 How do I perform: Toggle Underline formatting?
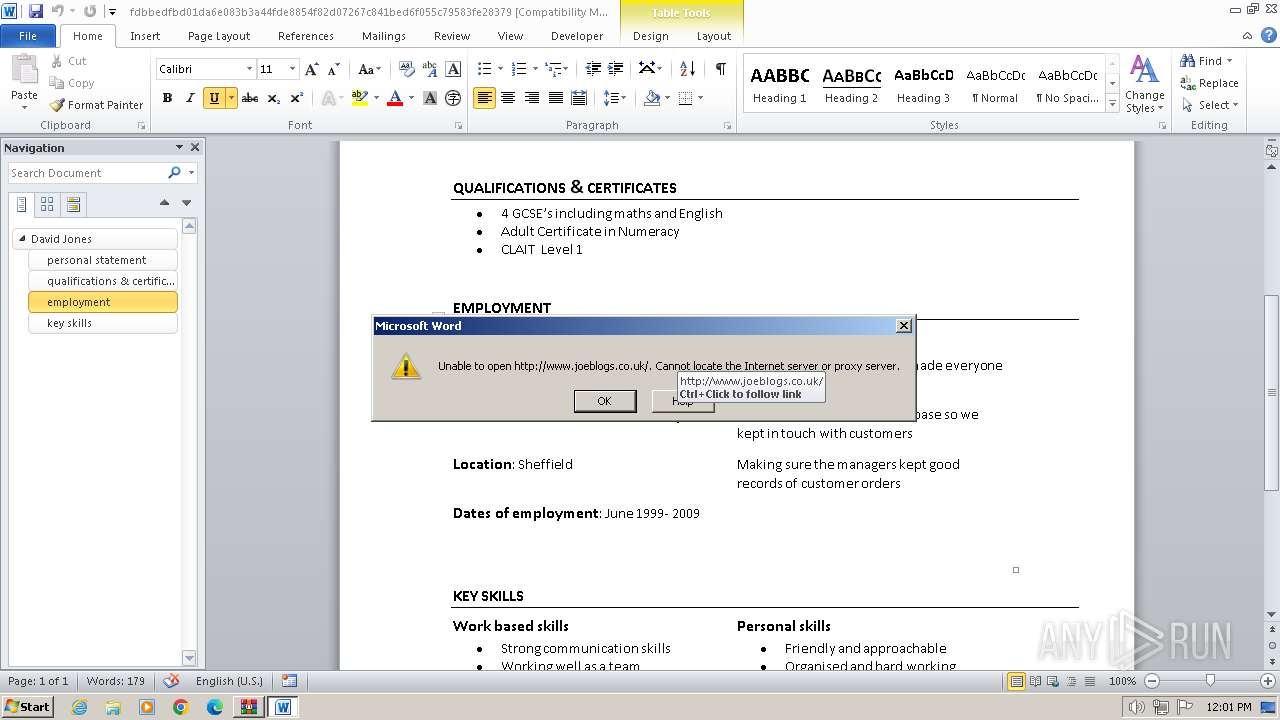tap(213, 98)
